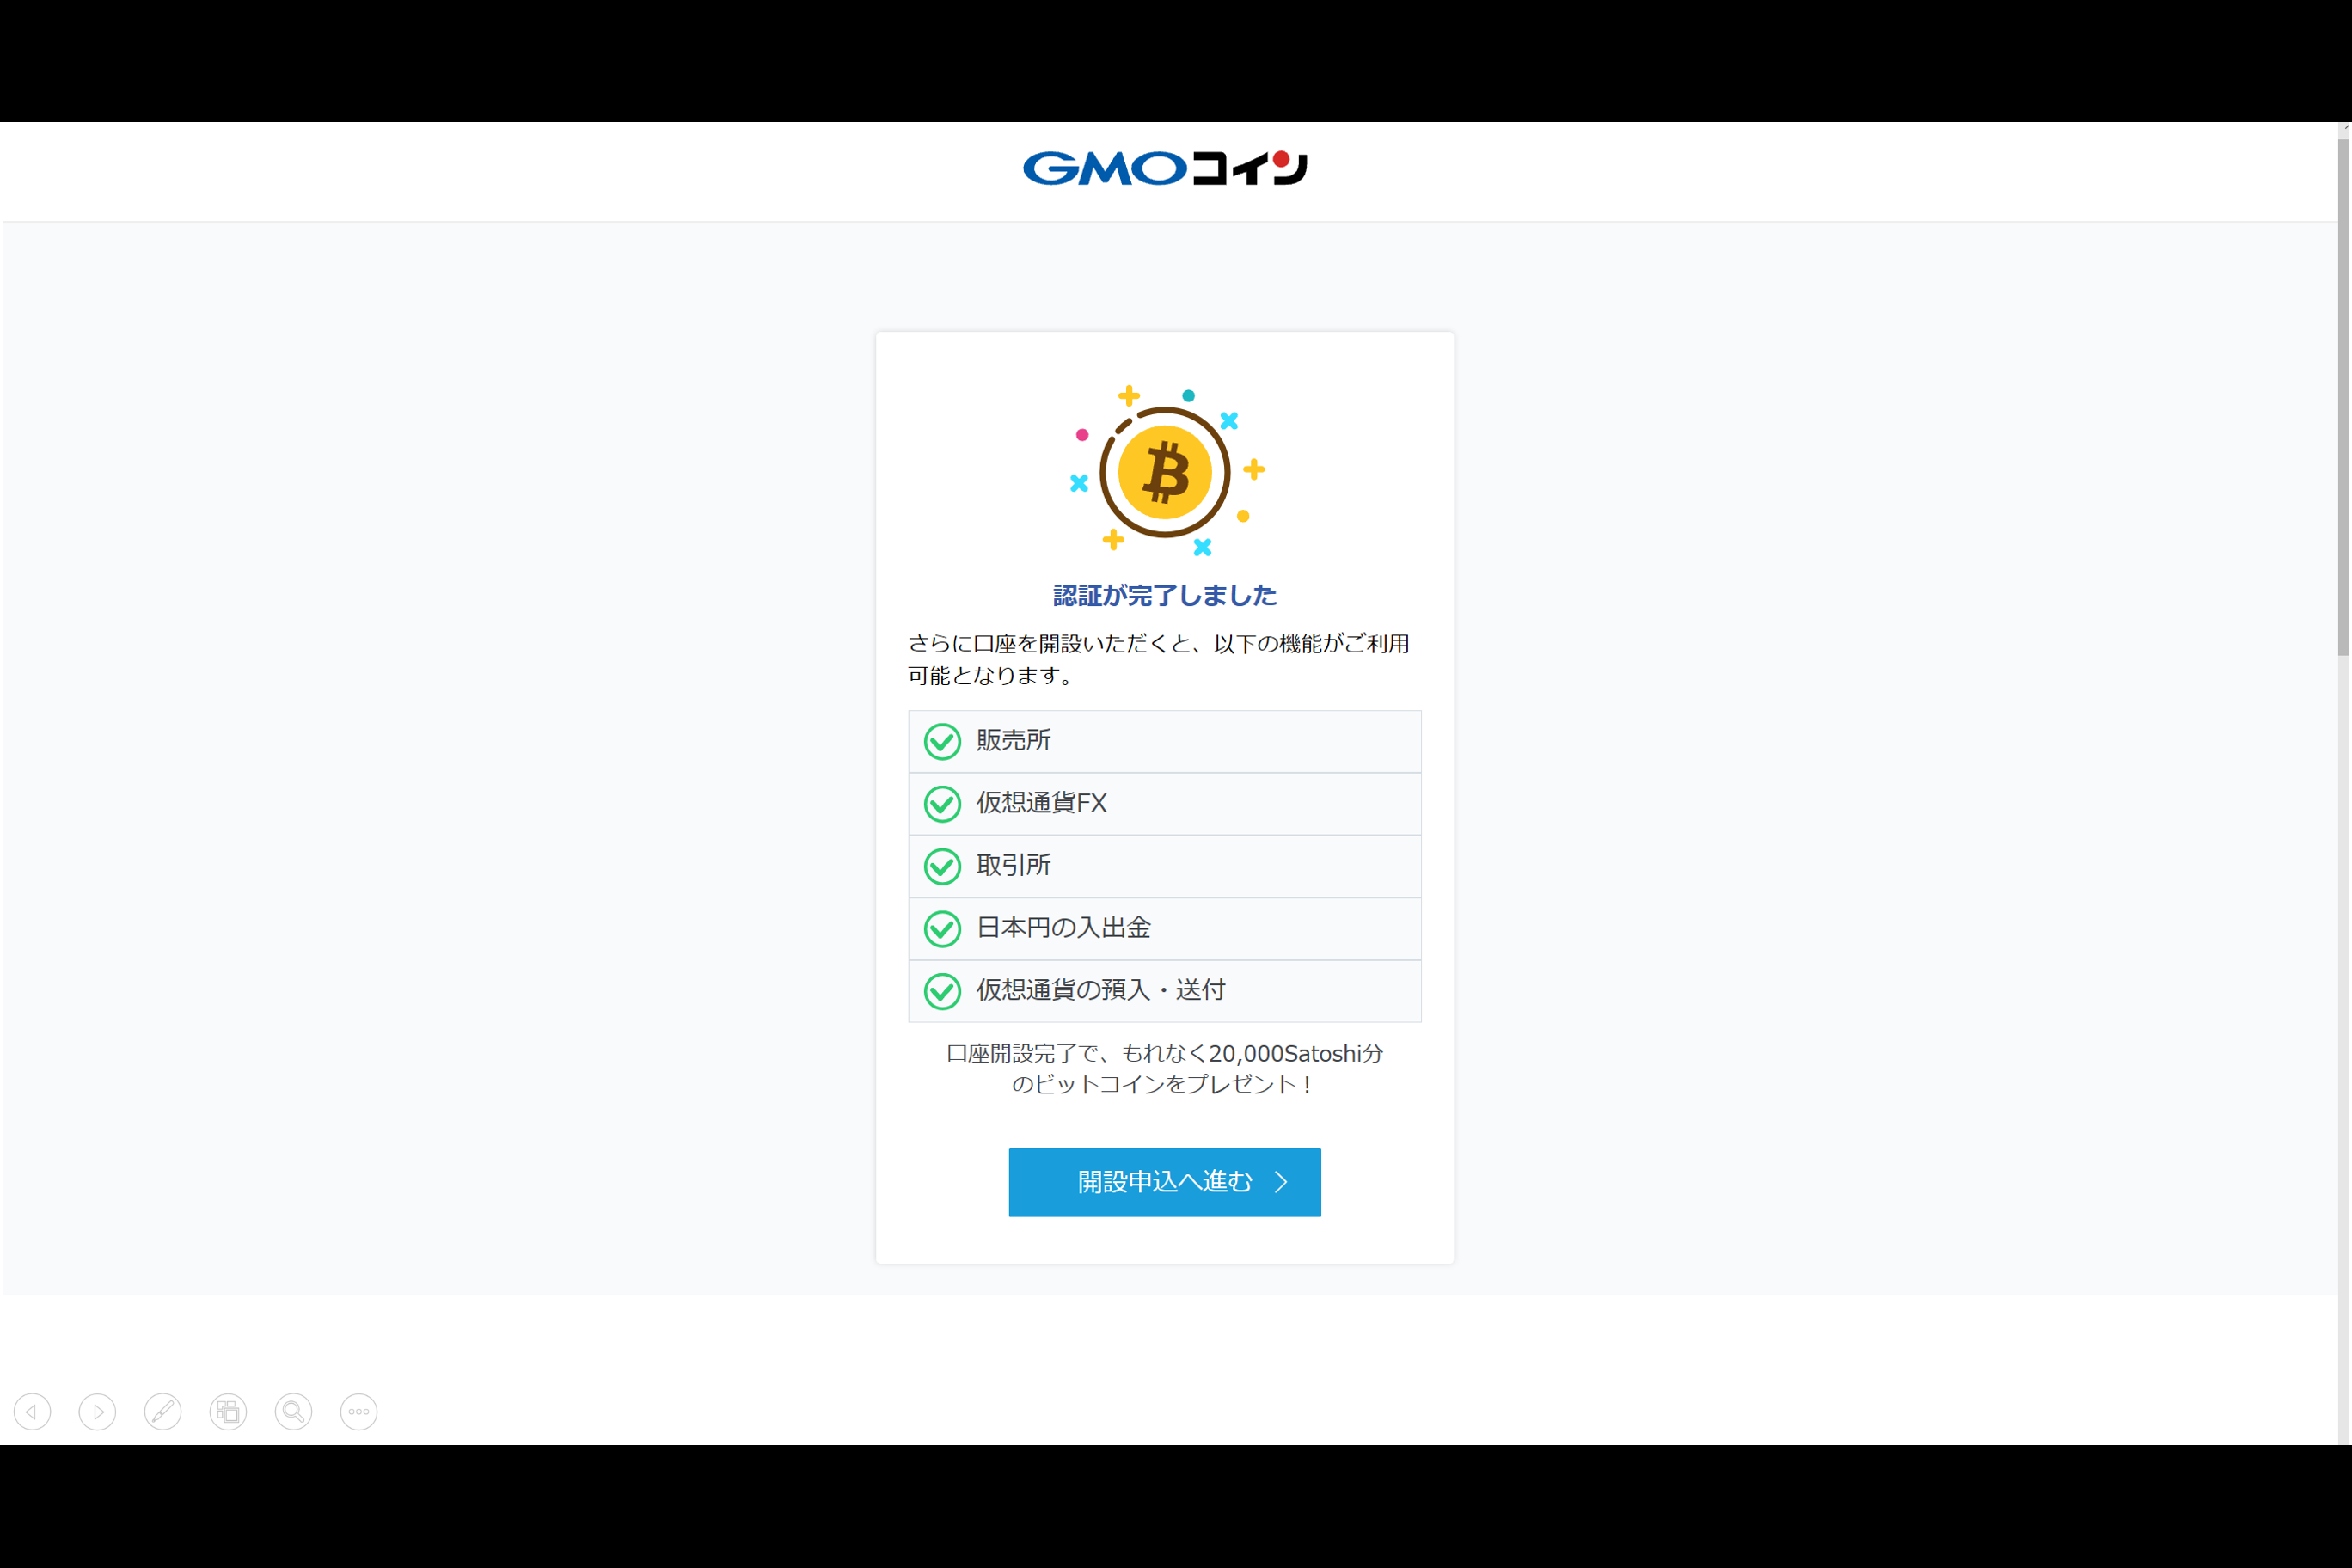Select the 日本円の入出金 label in the list
The width and height of the screenshot is (2352, 1568).
[1063, 927]
